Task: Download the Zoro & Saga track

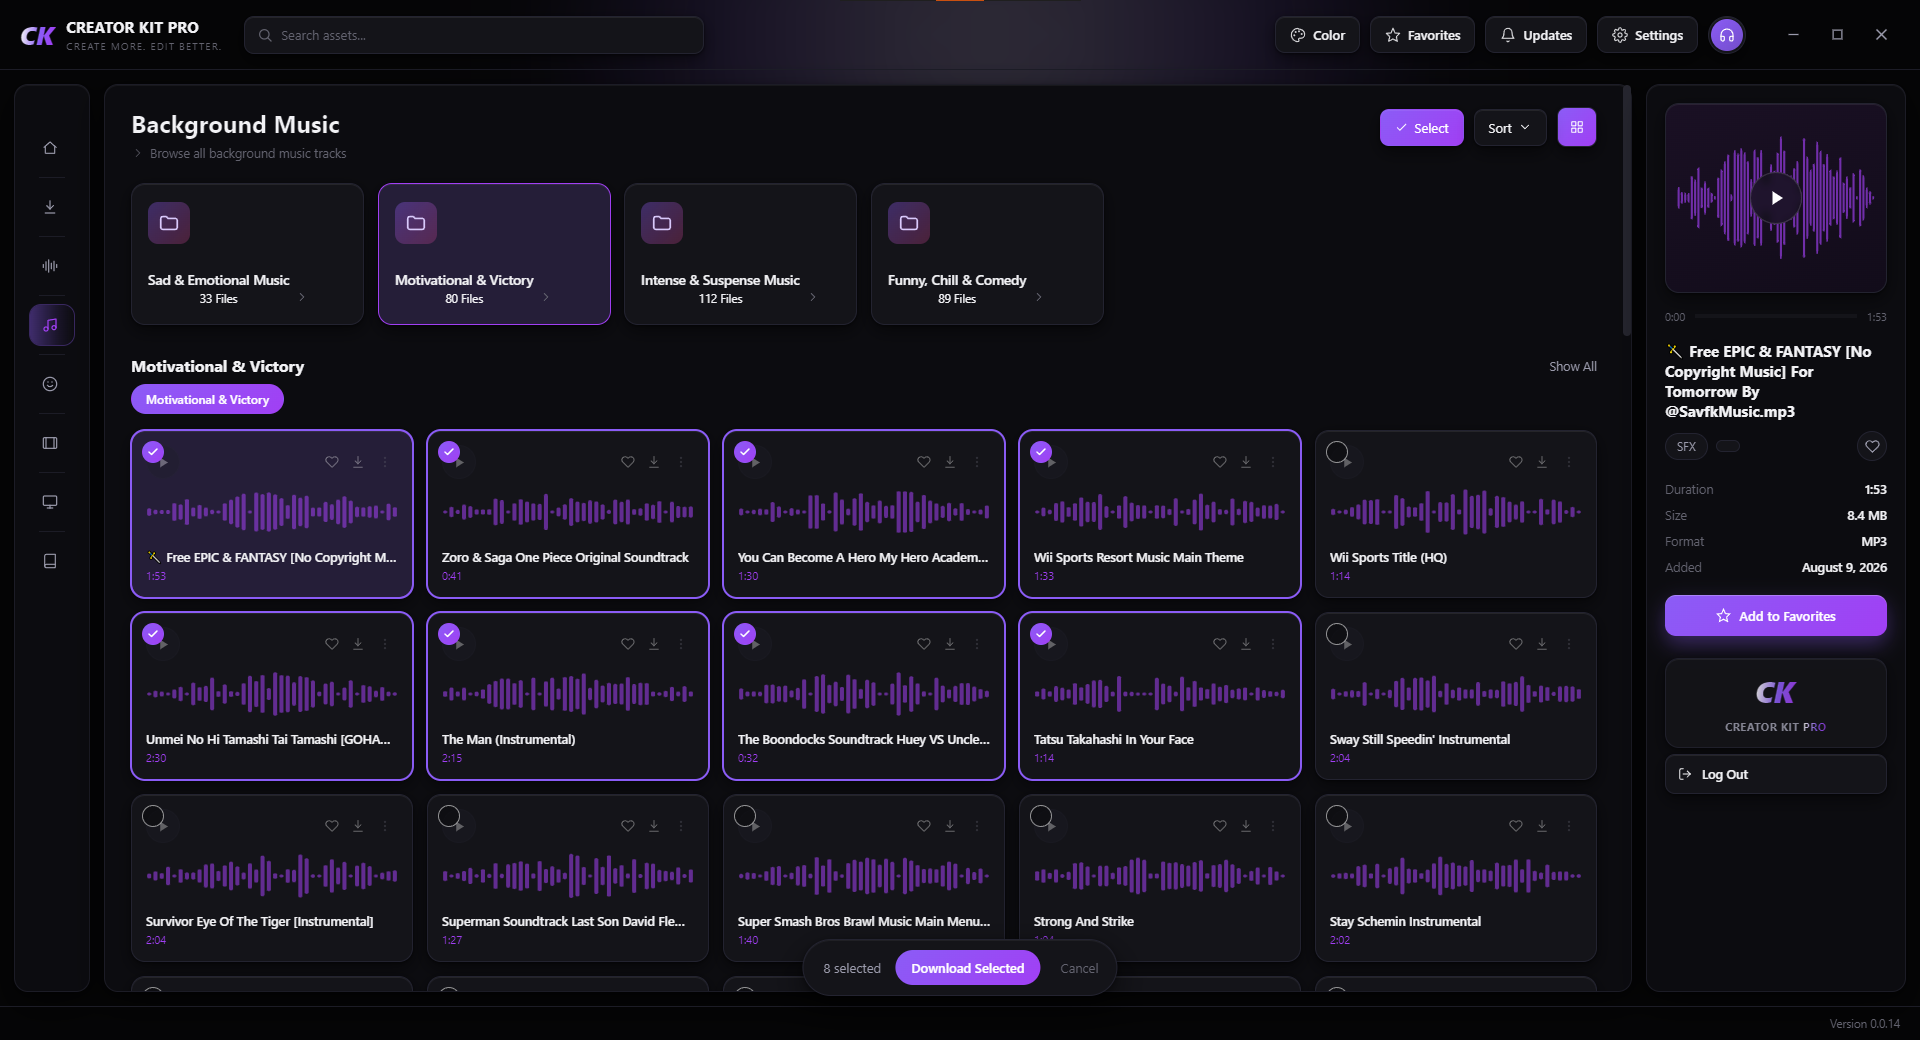Action: (x=654, y=462)
